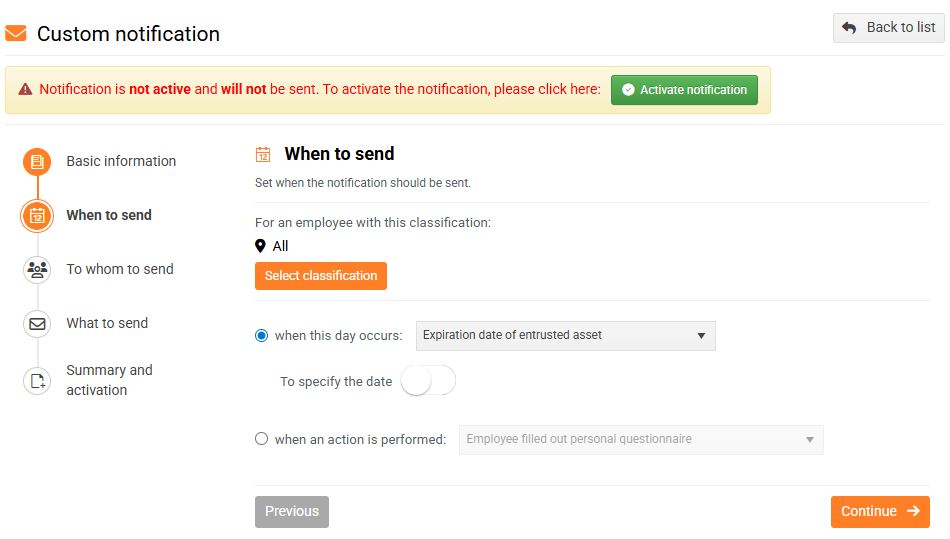Click the What to send envelope icon
This screenshot has height=539, width=950.
click(37, 324)
